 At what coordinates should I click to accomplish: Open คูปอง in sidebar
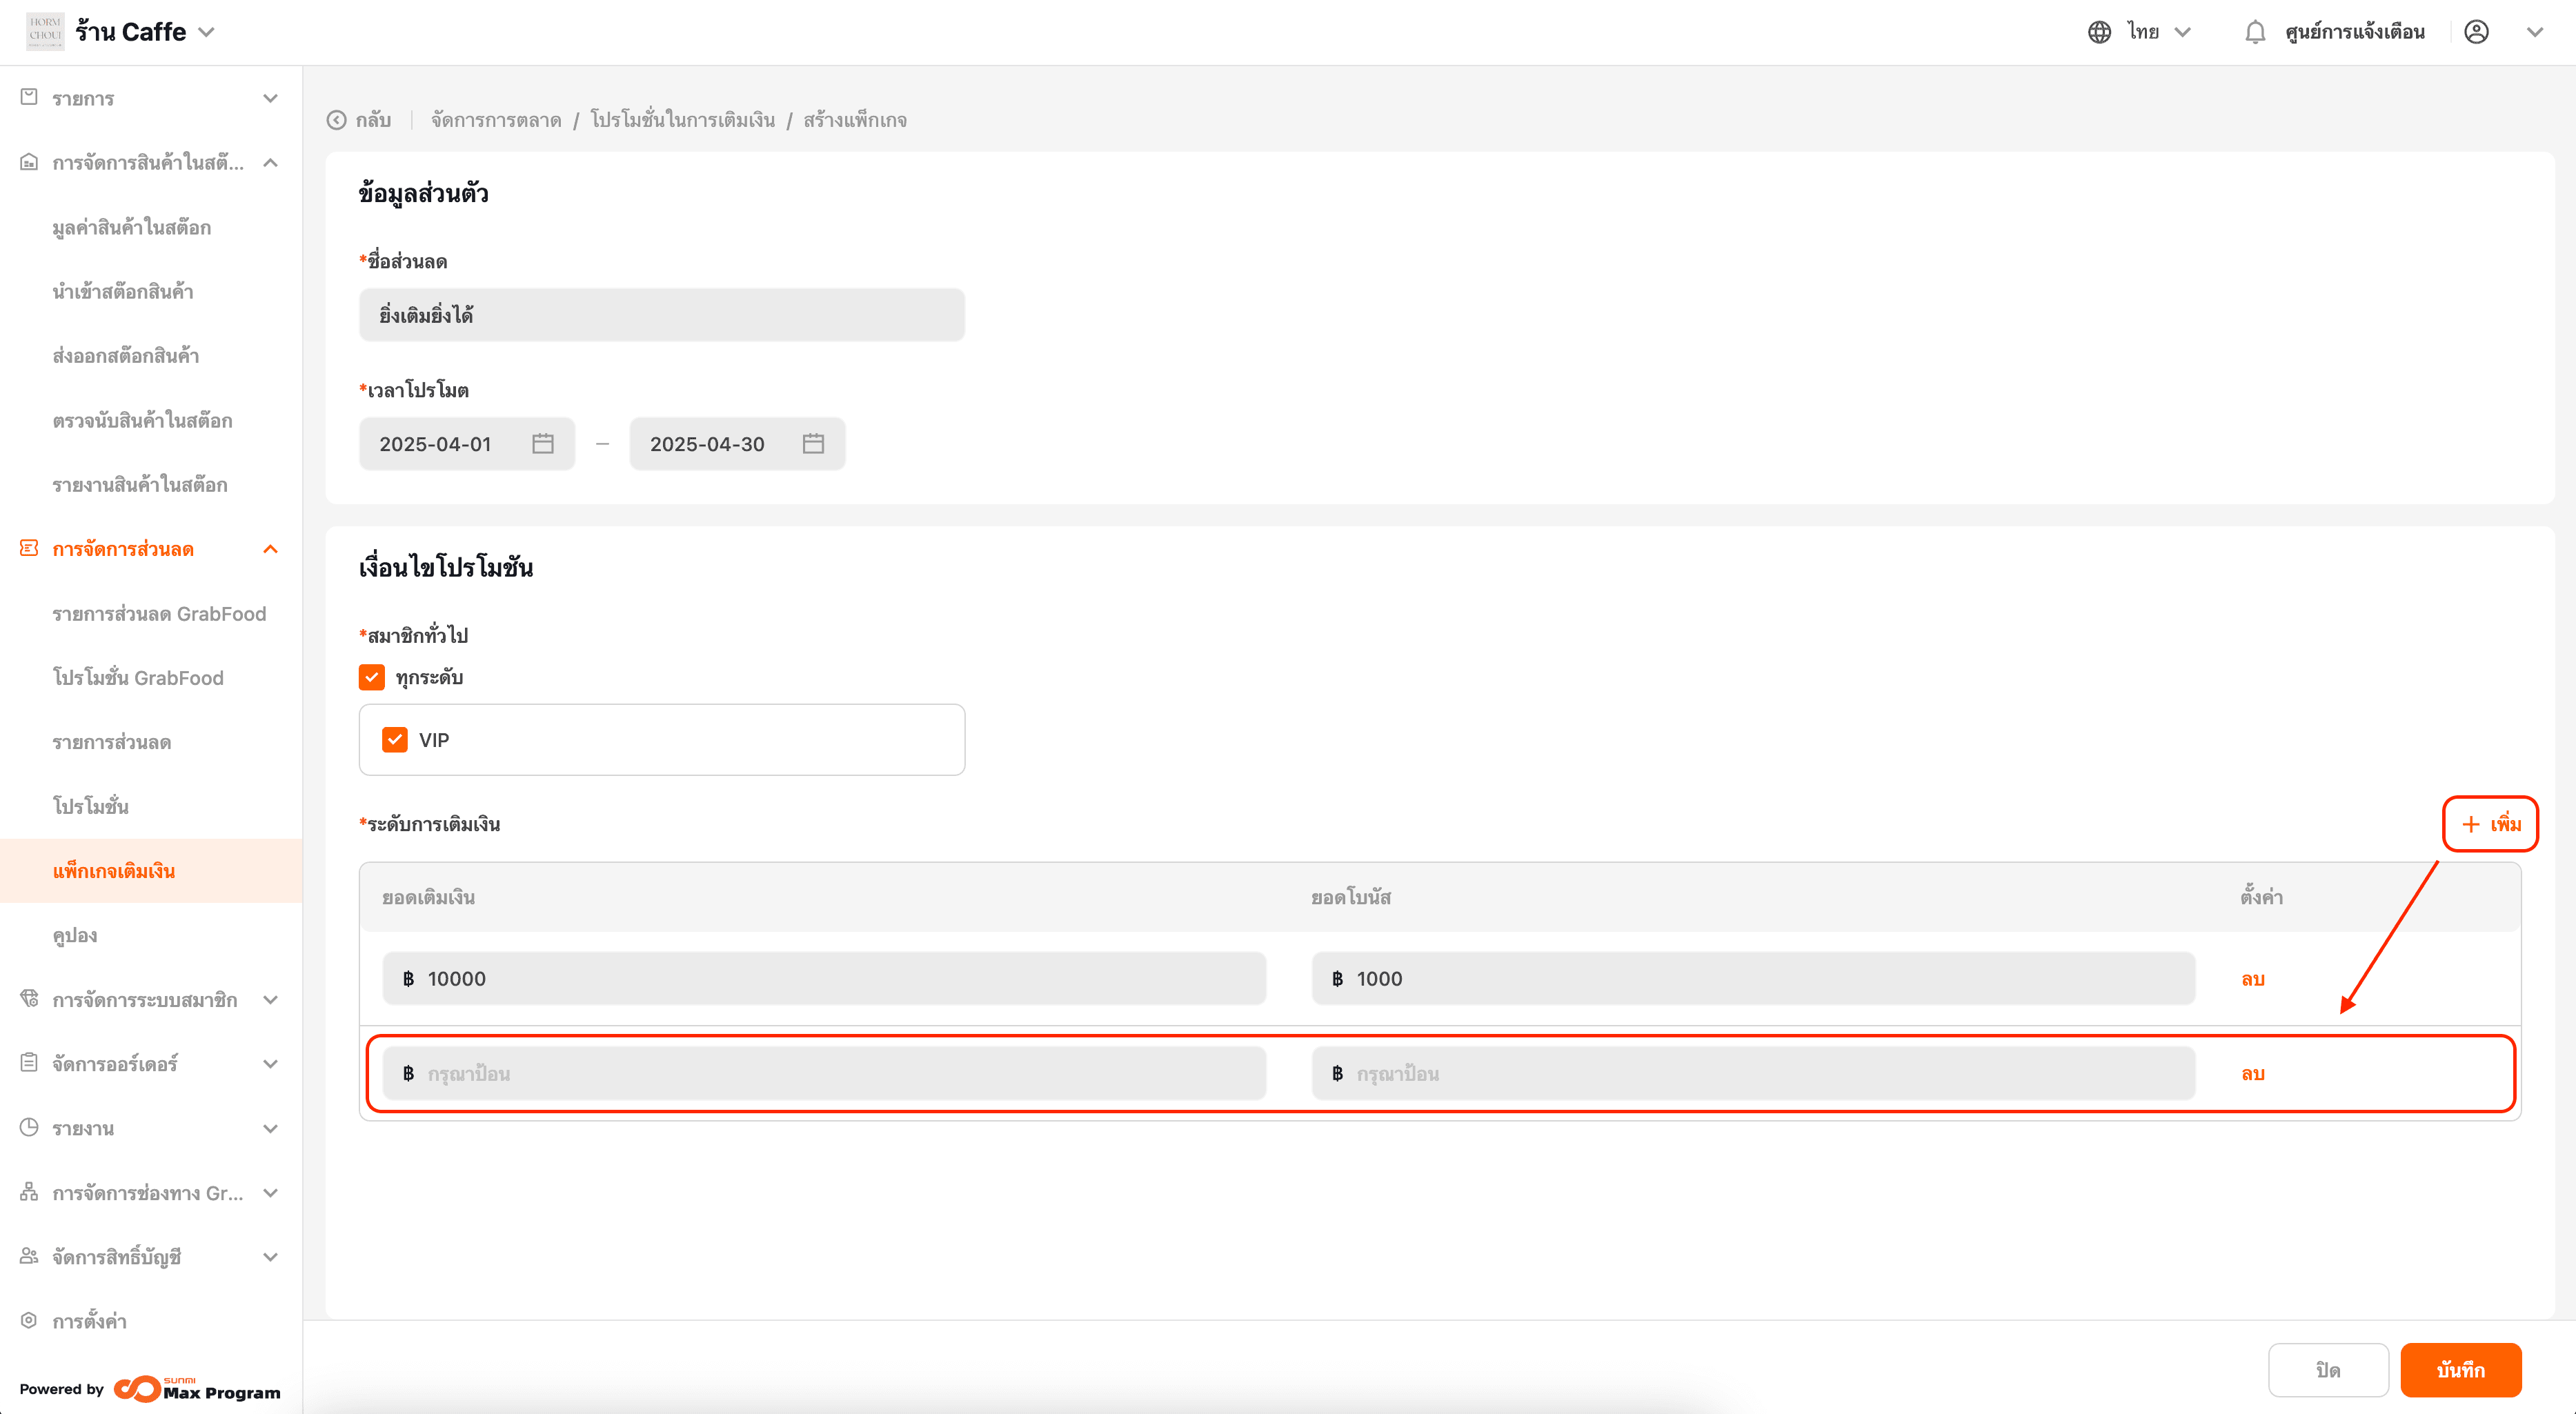click(x=75, y=935)
